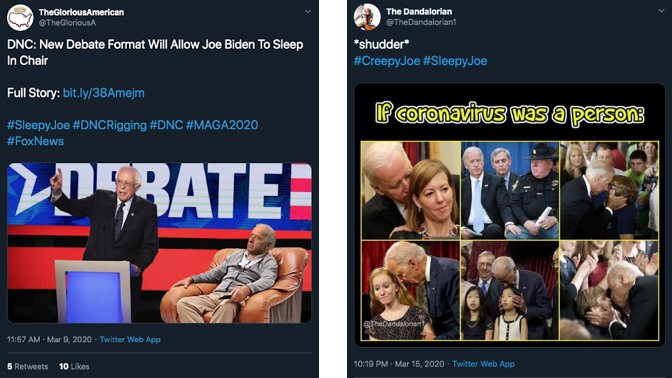The height and width of the screenshot is (378, 672).
Task: Select the #SleepyJoe hashtag in left tweet
Action: tap(38, 125)
